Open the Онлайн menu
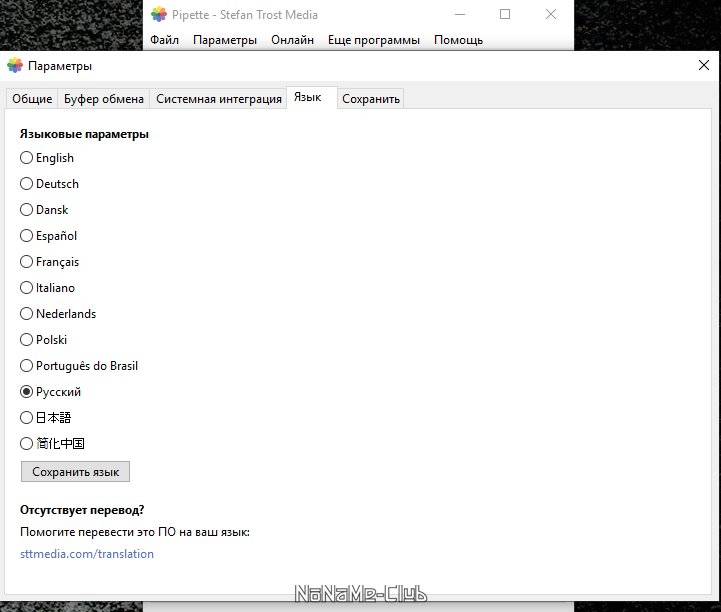This screenshot has width=721, height=612. coord(292,40)
